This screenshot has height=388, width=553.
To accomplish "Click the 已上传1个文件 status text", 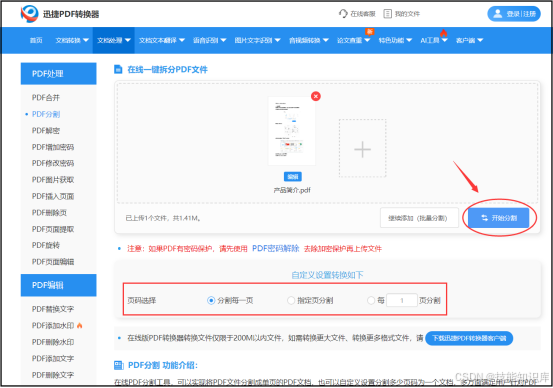I will click(x=163, y=218).
